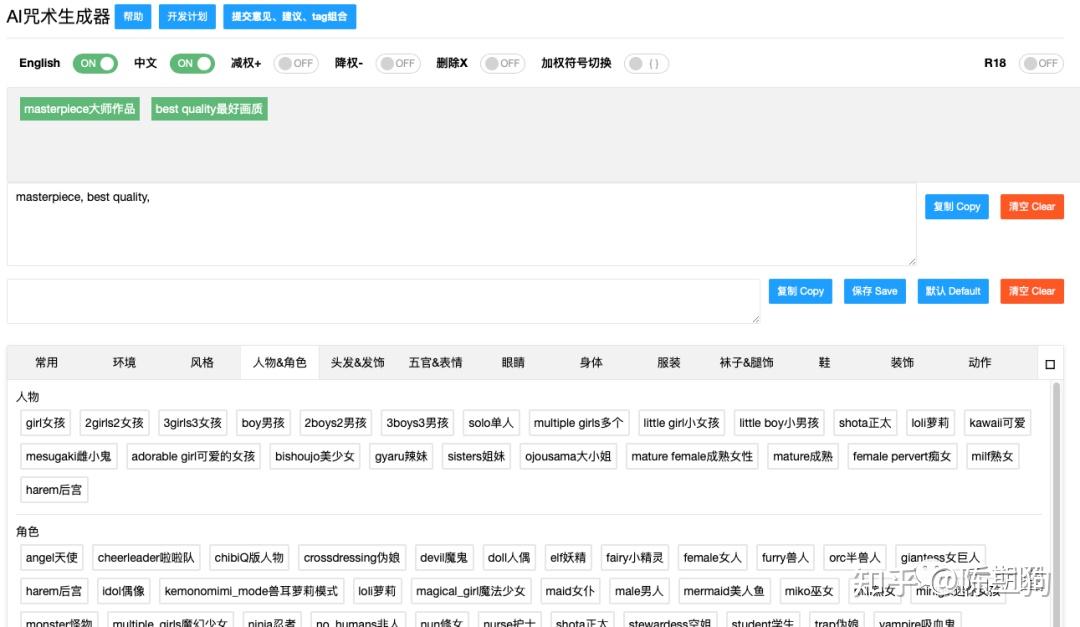Open the 服装 tab
The height and width of the screenshot is (627, 1080).
pos(668,363)
